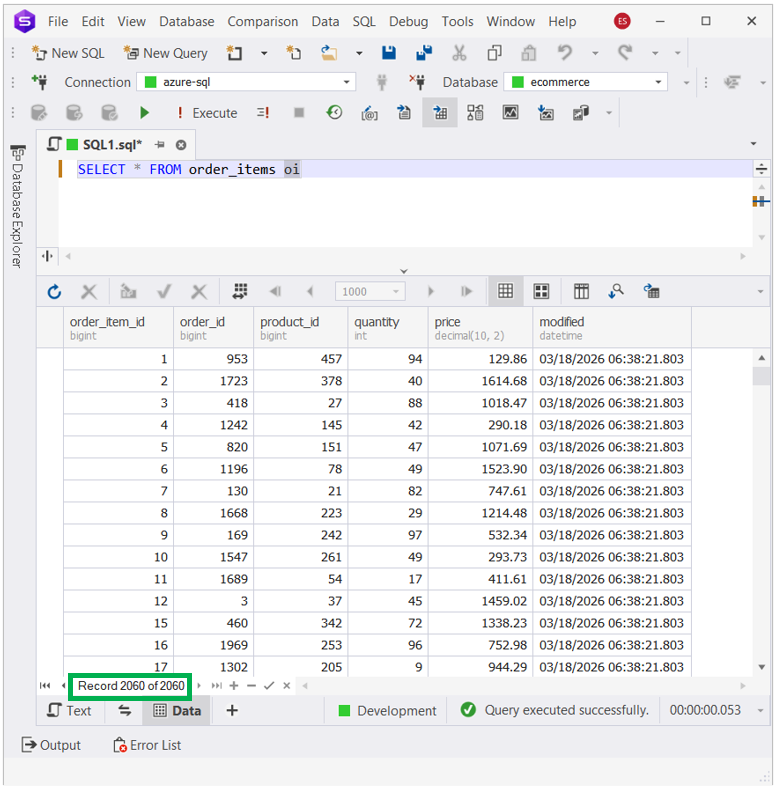Open the Database menu
This screenshot has width=777, height=787.
pos(186,22)
